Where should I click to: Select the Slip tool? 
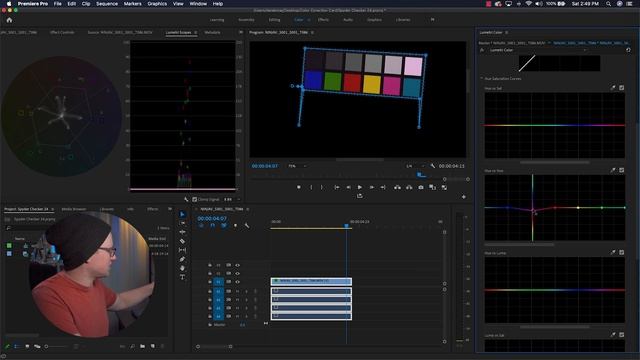tap(182, 250)
